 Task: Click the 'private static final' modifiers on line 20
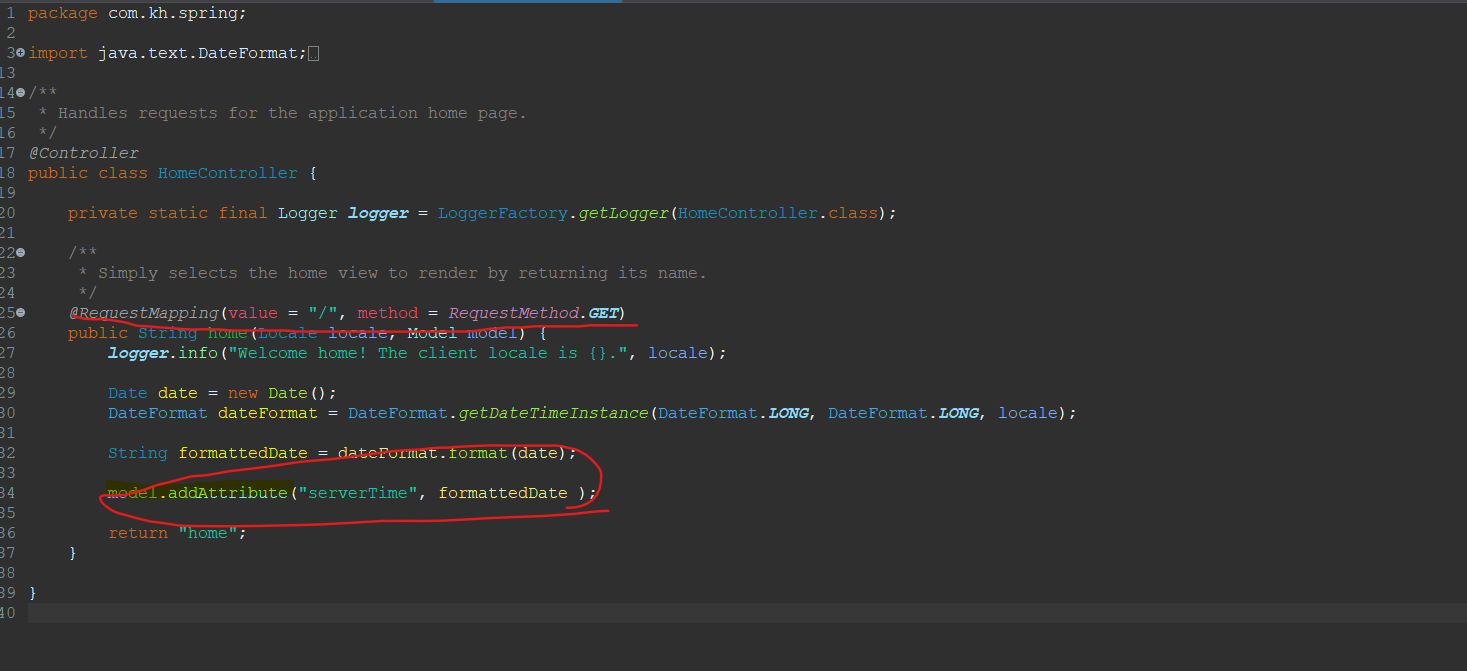167,213
